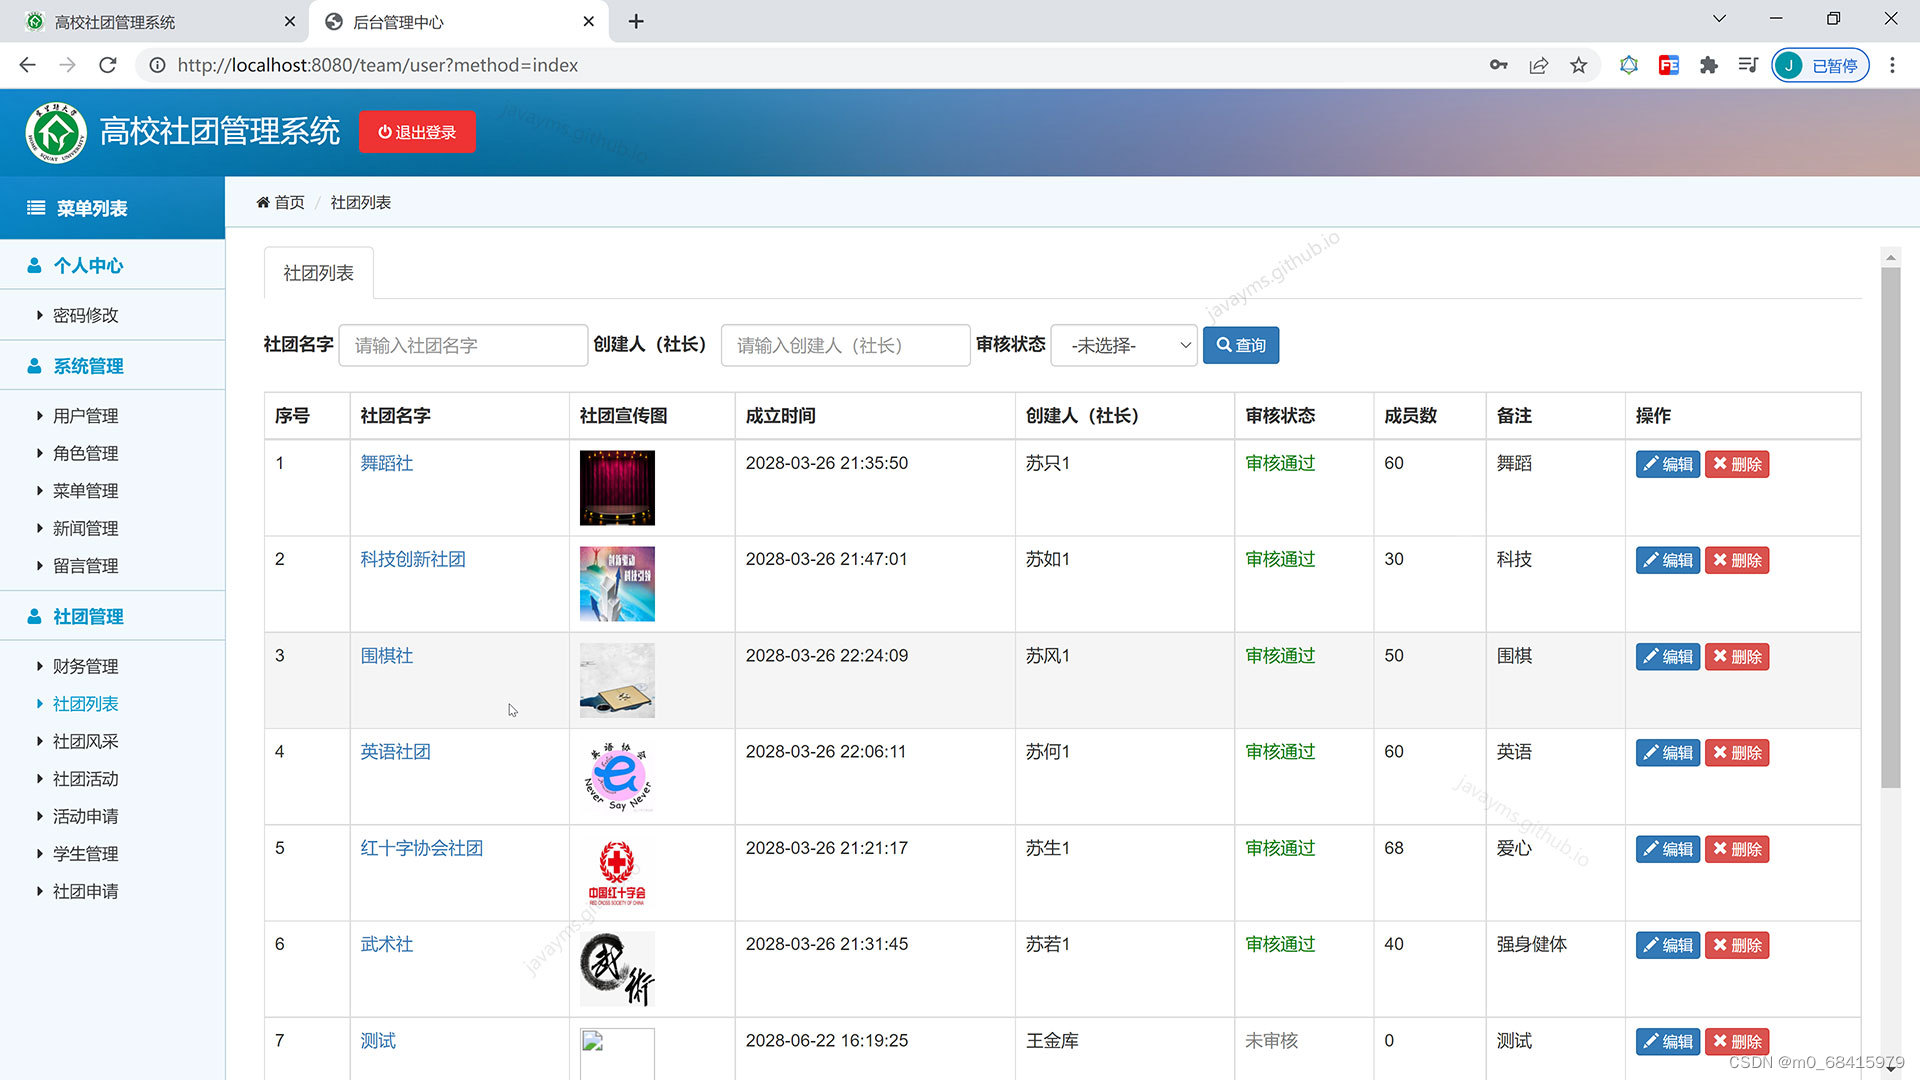The image size is (1920, 1080).
Task: Open new browser tab with plus icon
Action: (636, 21)
